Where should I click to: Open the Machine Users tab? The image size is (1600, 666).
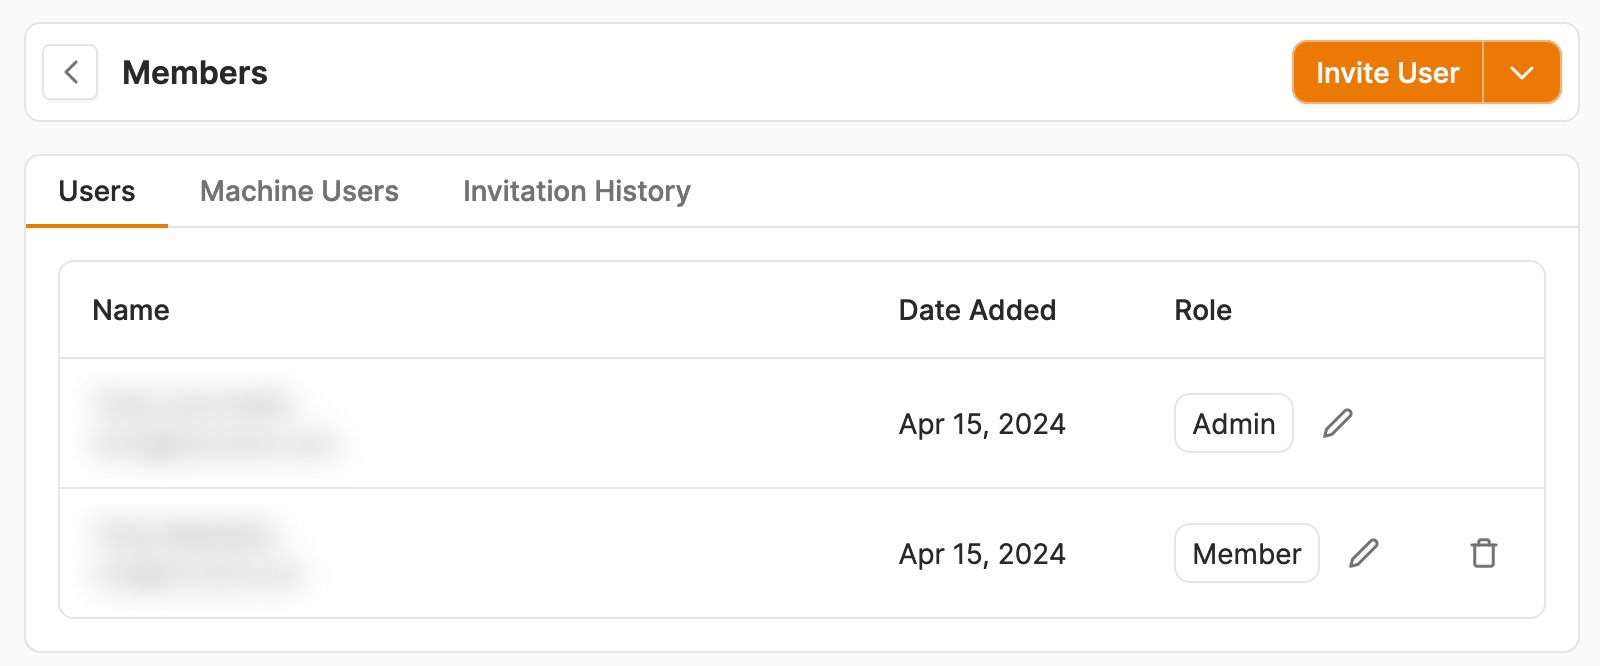[299, 191]
